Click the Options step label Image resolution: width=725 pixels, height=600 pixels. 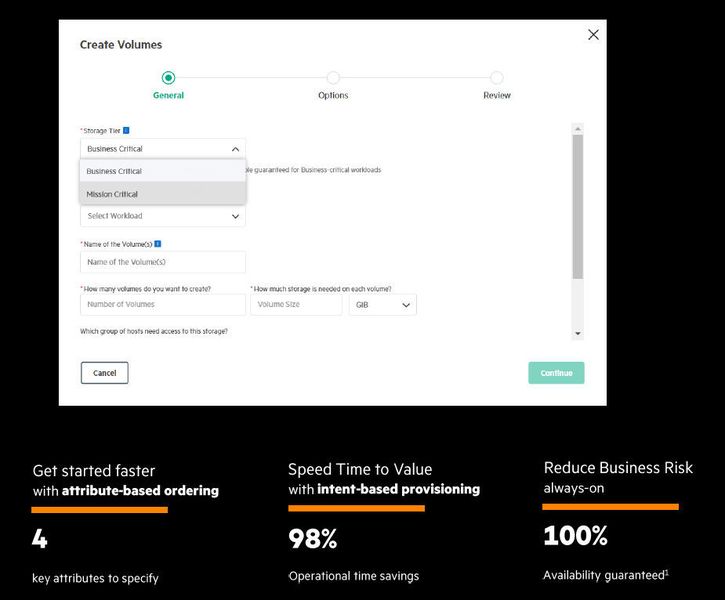click(333, 96)
